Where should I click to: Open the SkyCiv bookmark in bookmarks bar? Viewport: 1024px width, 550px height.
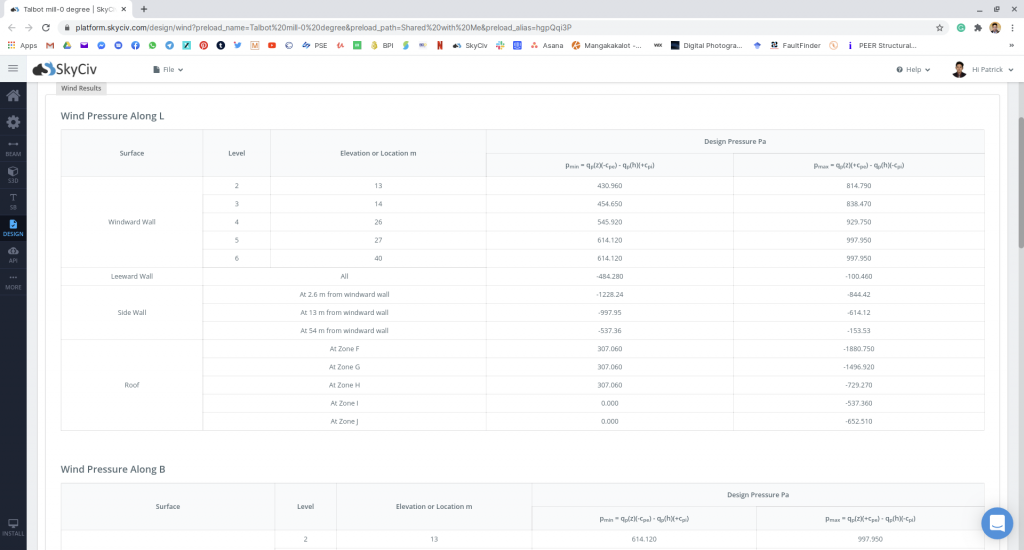[470, 45]
